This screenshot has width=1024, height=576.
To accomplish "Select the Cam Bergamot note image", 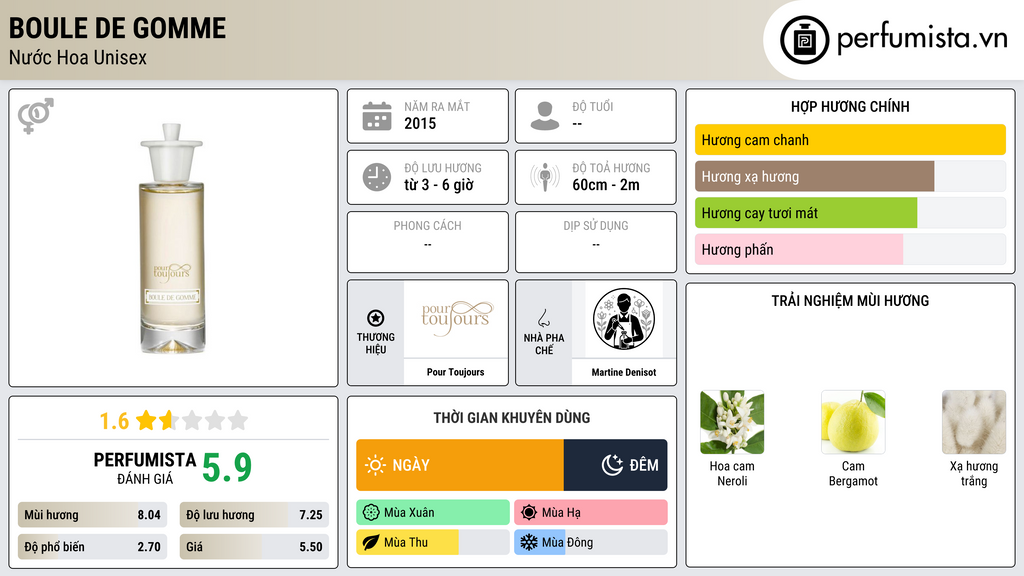I will coord(853,423).
